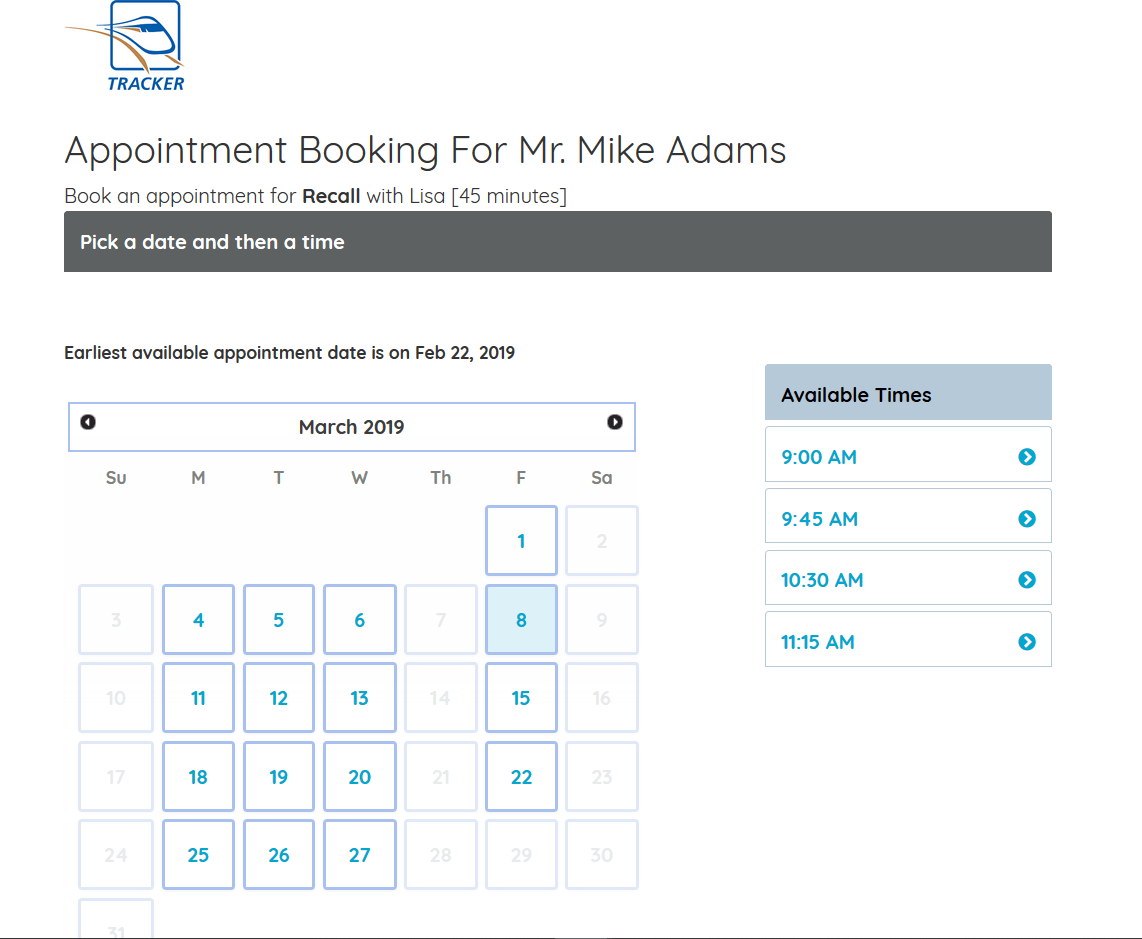Click arrow icon beside 9:00 AM

(1027, 457)
